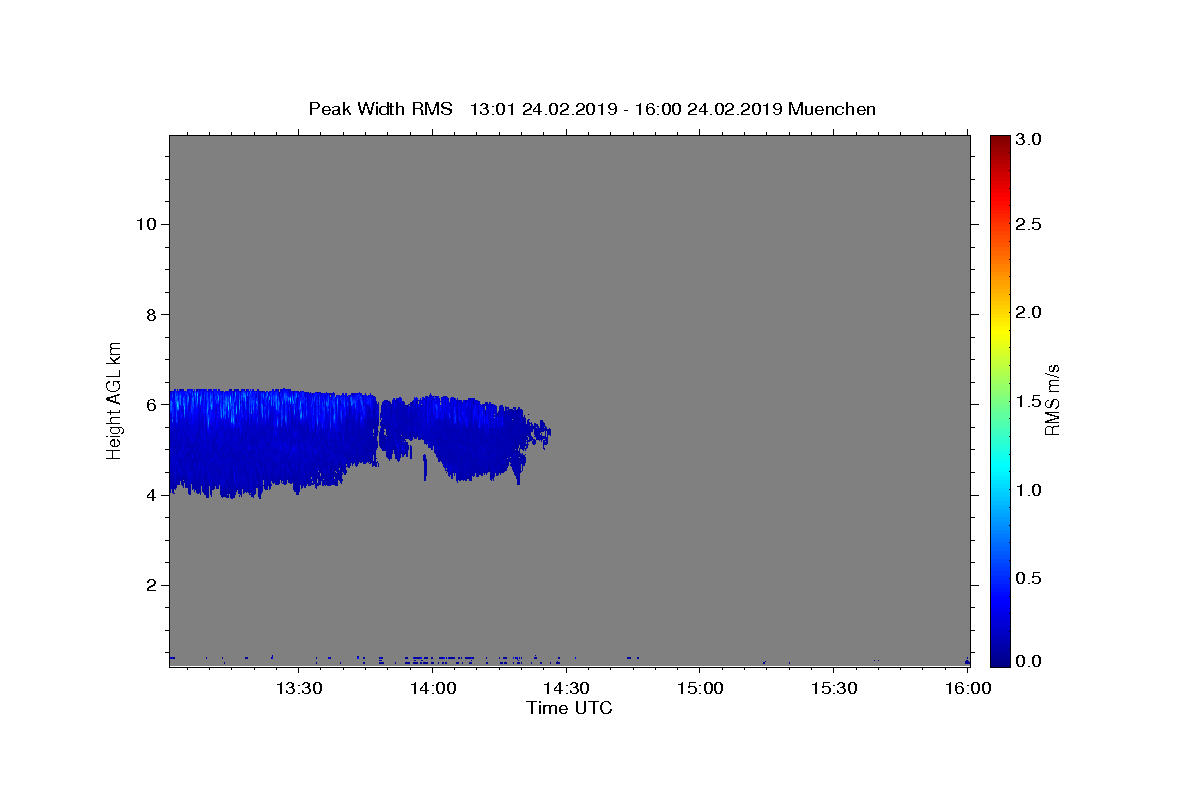This screenshot has height=800, width=1200.
Task: Click the 3.0 colorbar value
Action: [1031, 139]
